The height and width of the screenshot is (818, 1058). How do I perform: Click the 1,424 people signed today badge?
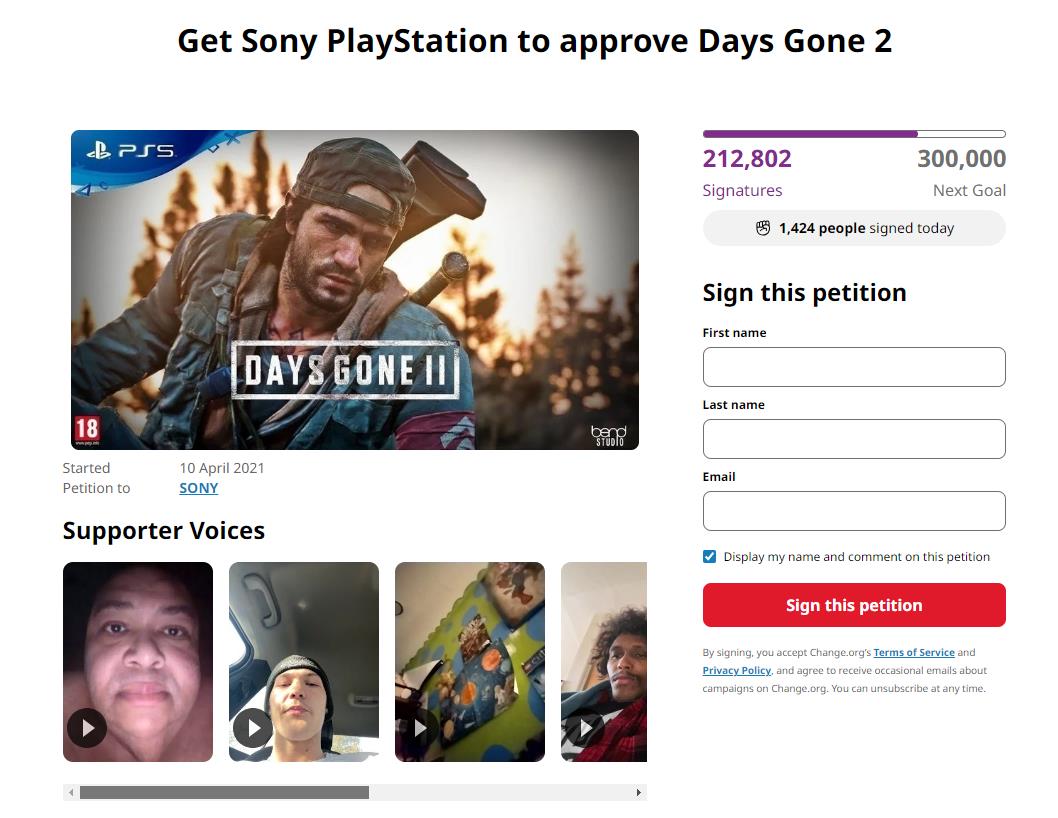coord(854,228)
